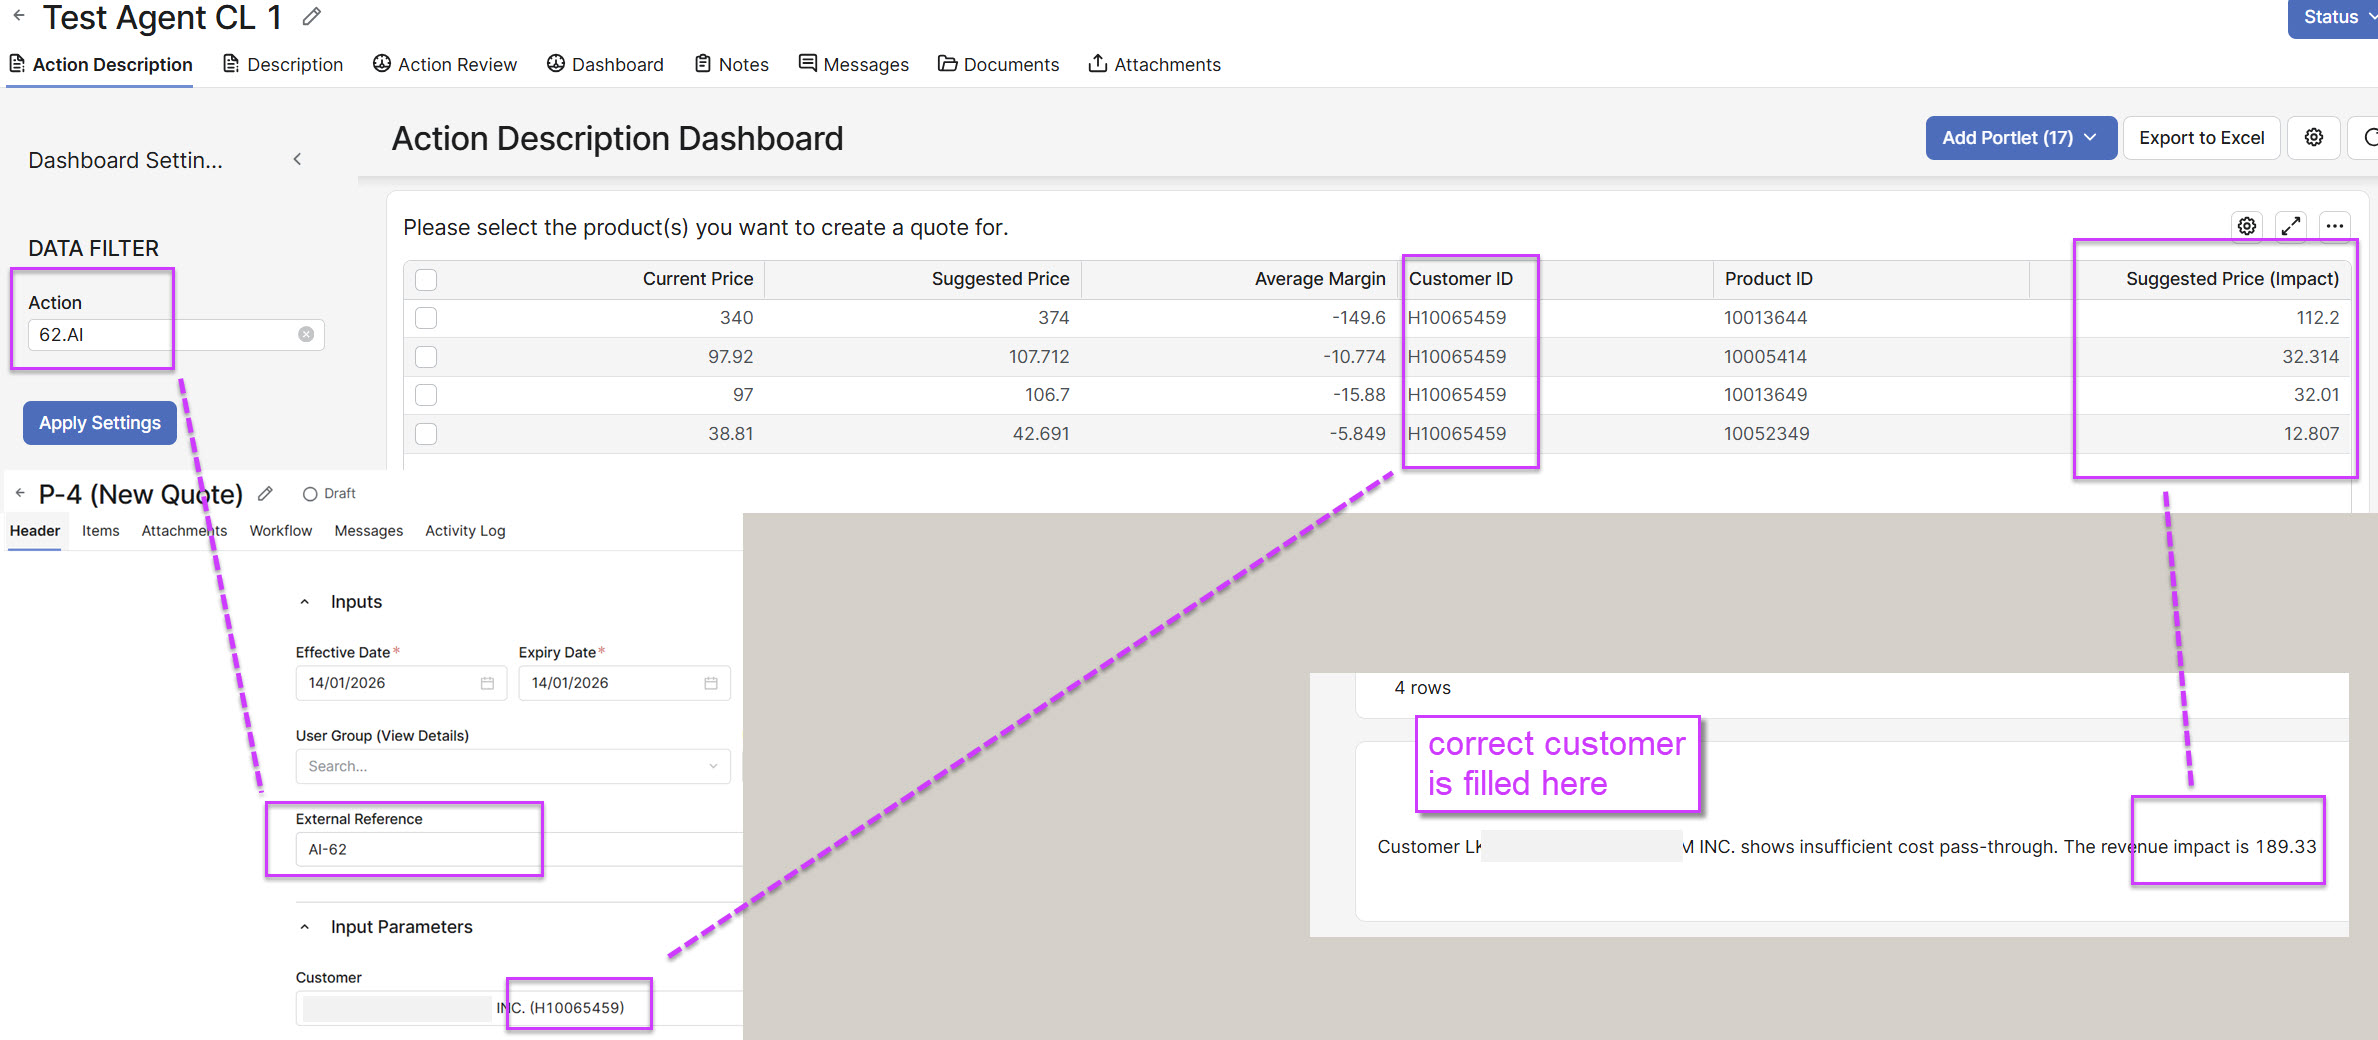This screenshot has height=1040, width=2378.
Task: Open the Add Portlet (17) dropdown
Action: (2020, 138)
